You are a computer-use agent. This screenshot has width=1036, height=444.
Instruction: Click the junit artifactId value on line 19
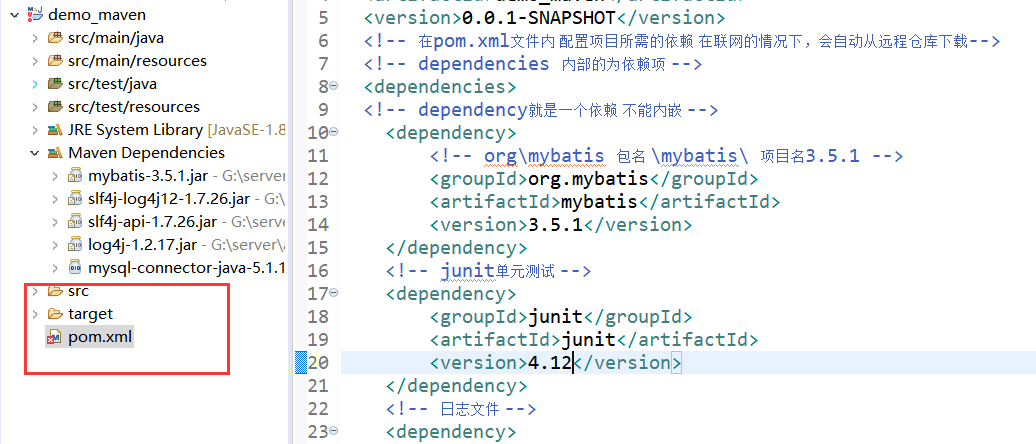click(x=588, y=340)
